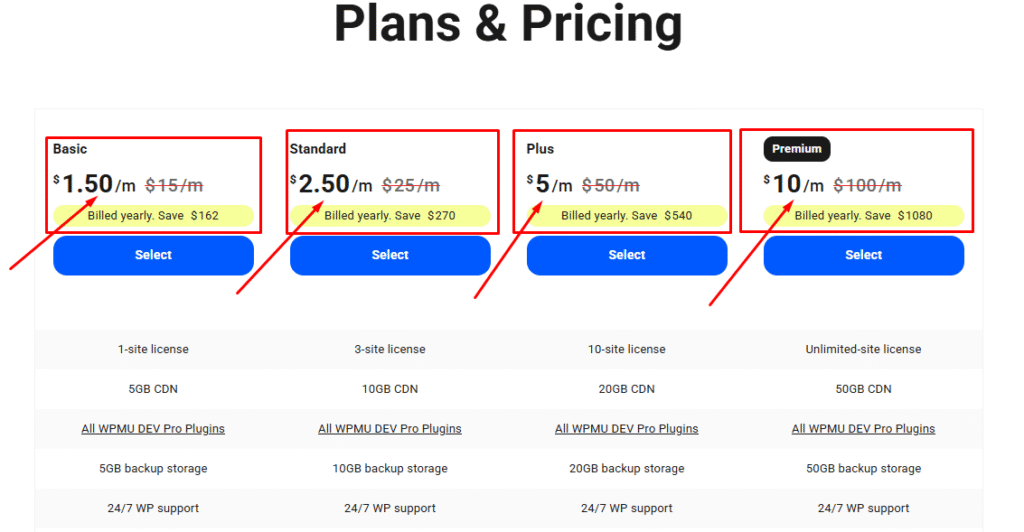Click the Billed yearly Save $162 banner
The width and height of the screenshot is (1024, 532).
(x=153, y=215)
